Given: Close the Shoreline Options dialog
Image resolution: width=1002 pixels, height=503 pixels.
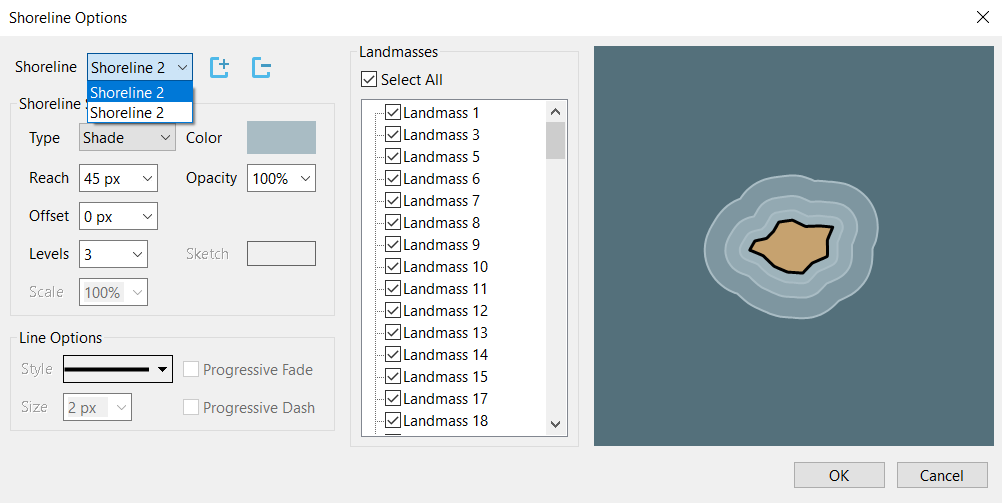Looking at the screenshot, I should pos(981,17).
